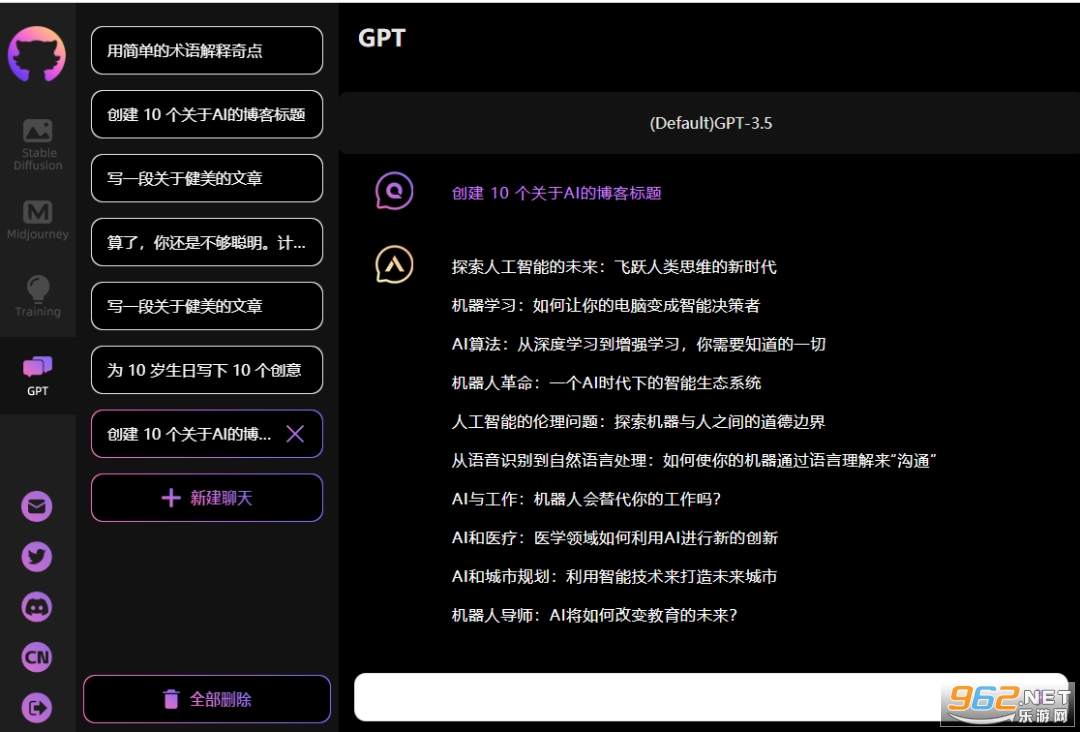Click the logout arrow icon
The height and width of the screenshot is (732, 1080).
click(37, 707)
